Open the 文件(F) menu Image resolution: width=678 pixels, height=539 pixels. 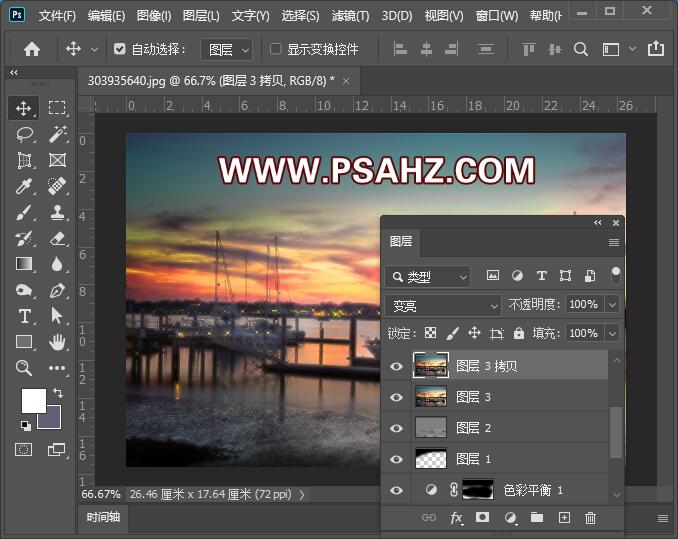point(57,16)
